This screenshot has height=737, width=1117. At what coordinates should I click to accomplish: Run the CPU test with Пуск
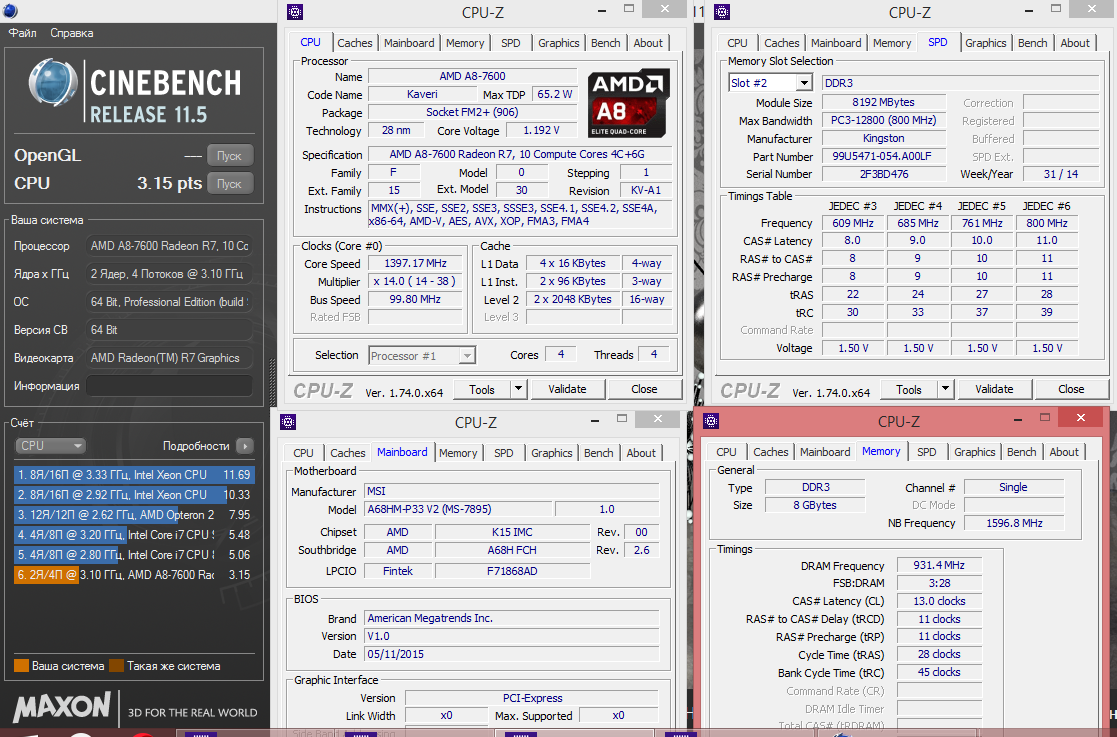229,184
